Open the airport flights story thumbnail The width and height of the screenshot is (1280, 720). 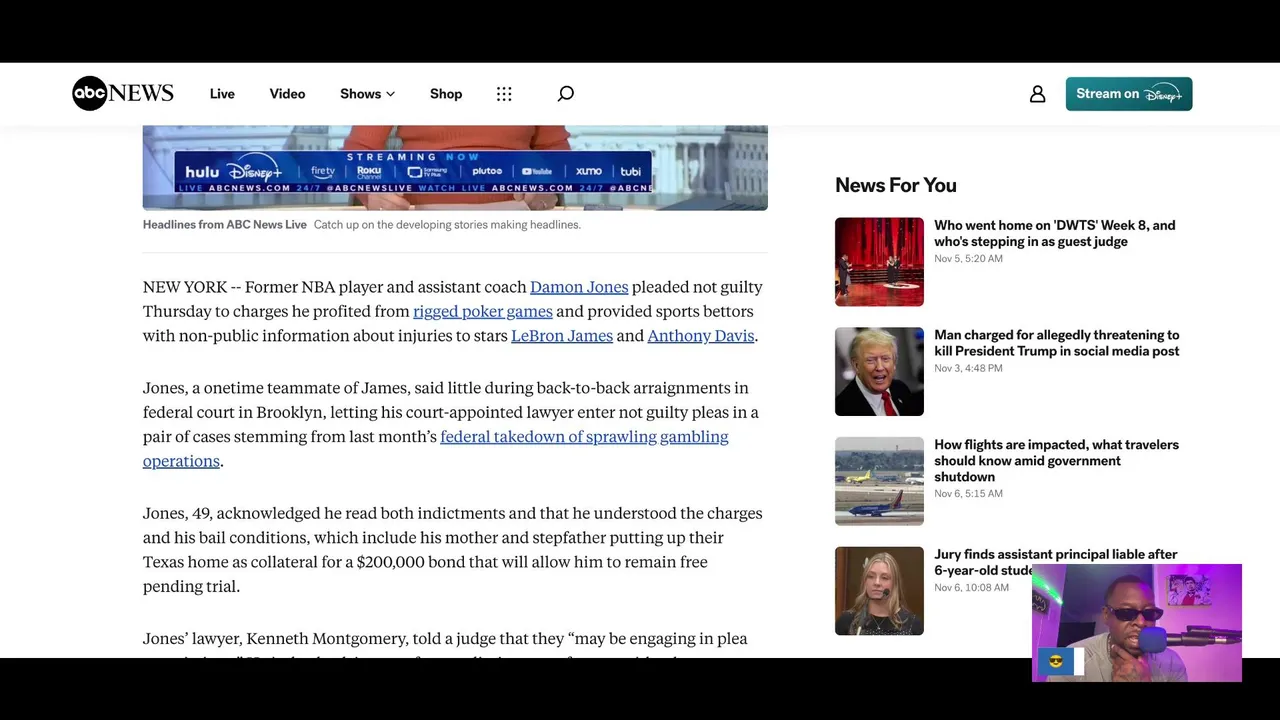pos(879,481)
